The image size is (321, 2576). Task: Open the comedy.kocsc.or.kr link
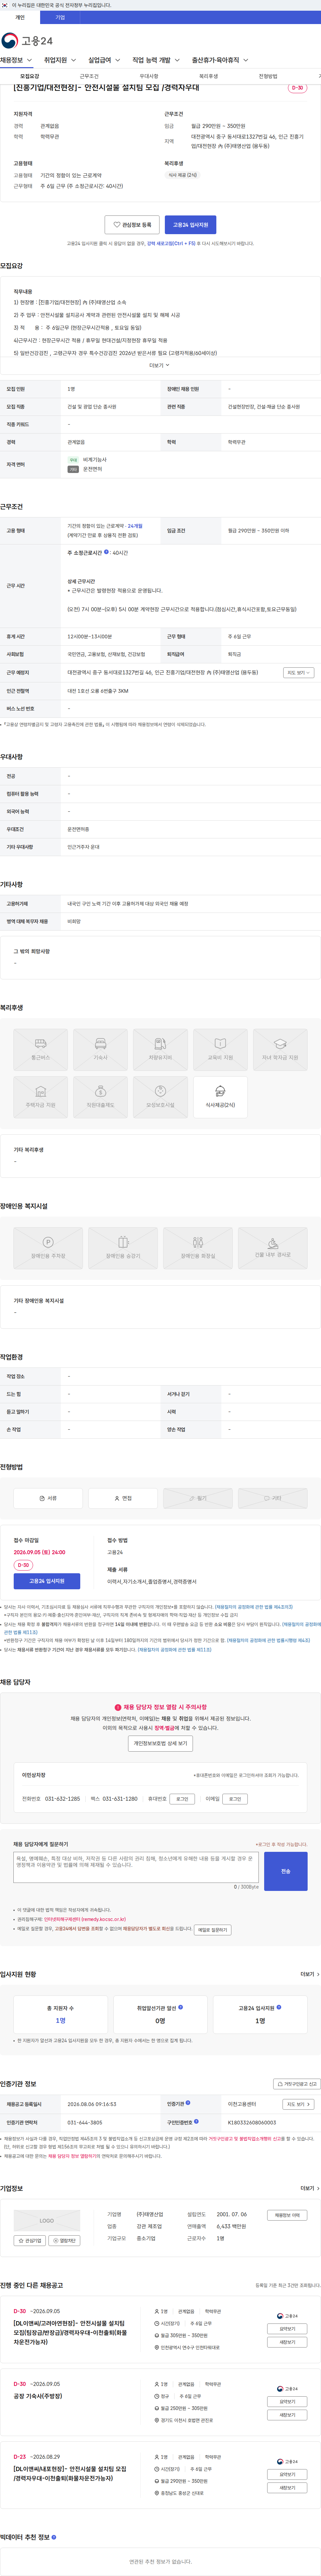click(x=85, y=1919)
